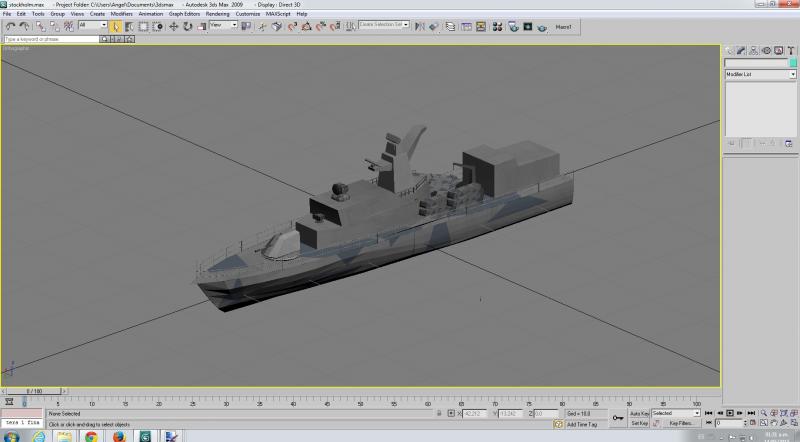Toggle the Auto Key animation mode

(639, 413)
